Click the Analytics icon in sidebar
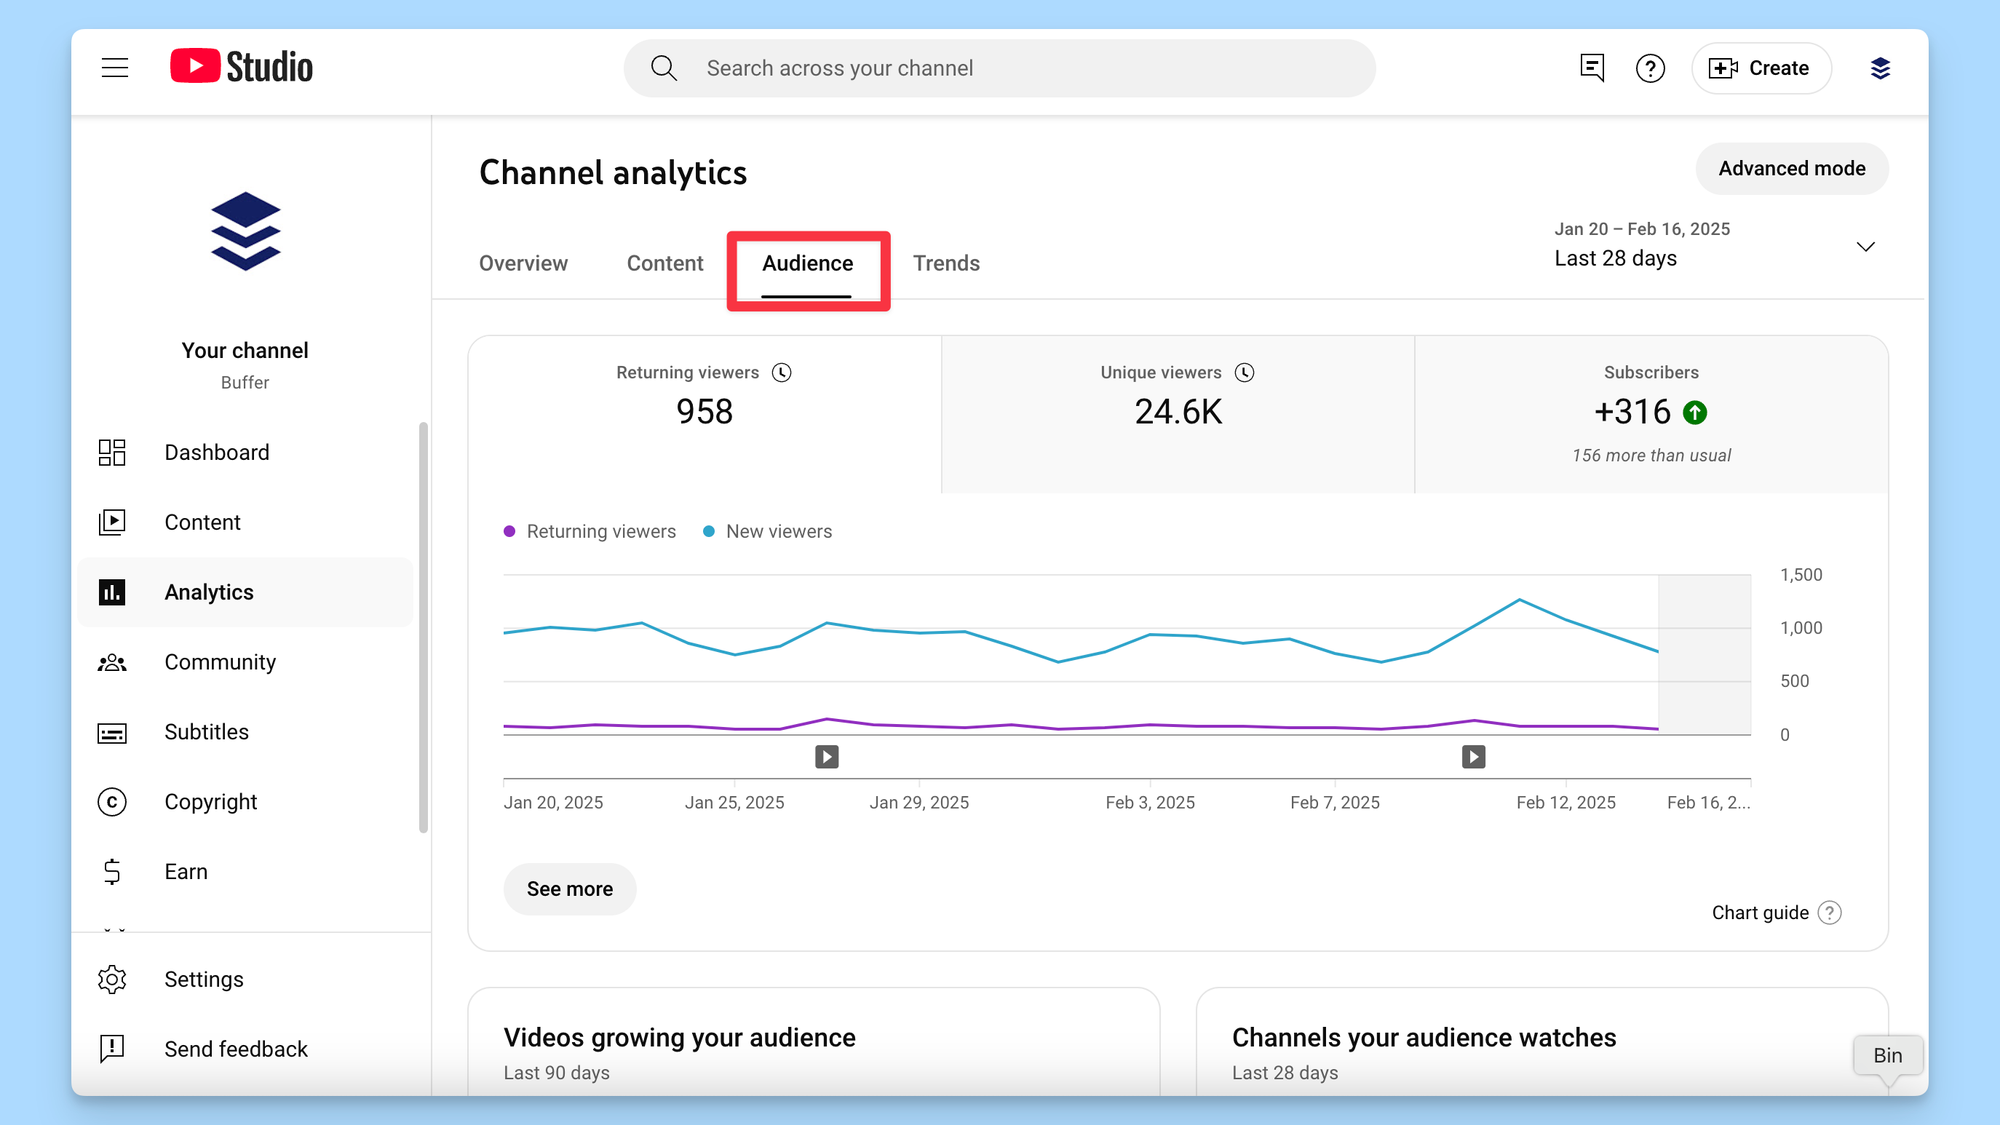 113,592
